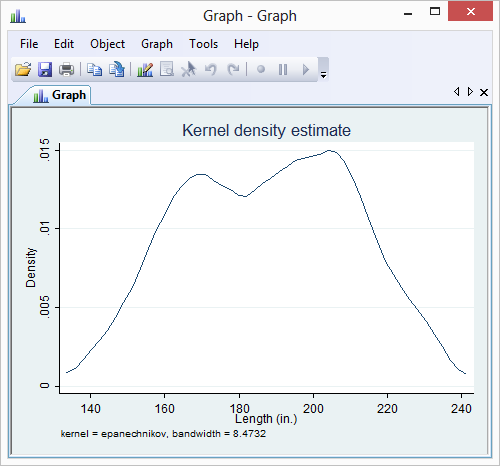
Task: Click the grayed Object Browser icon
Action: click(x=167, y=69)
